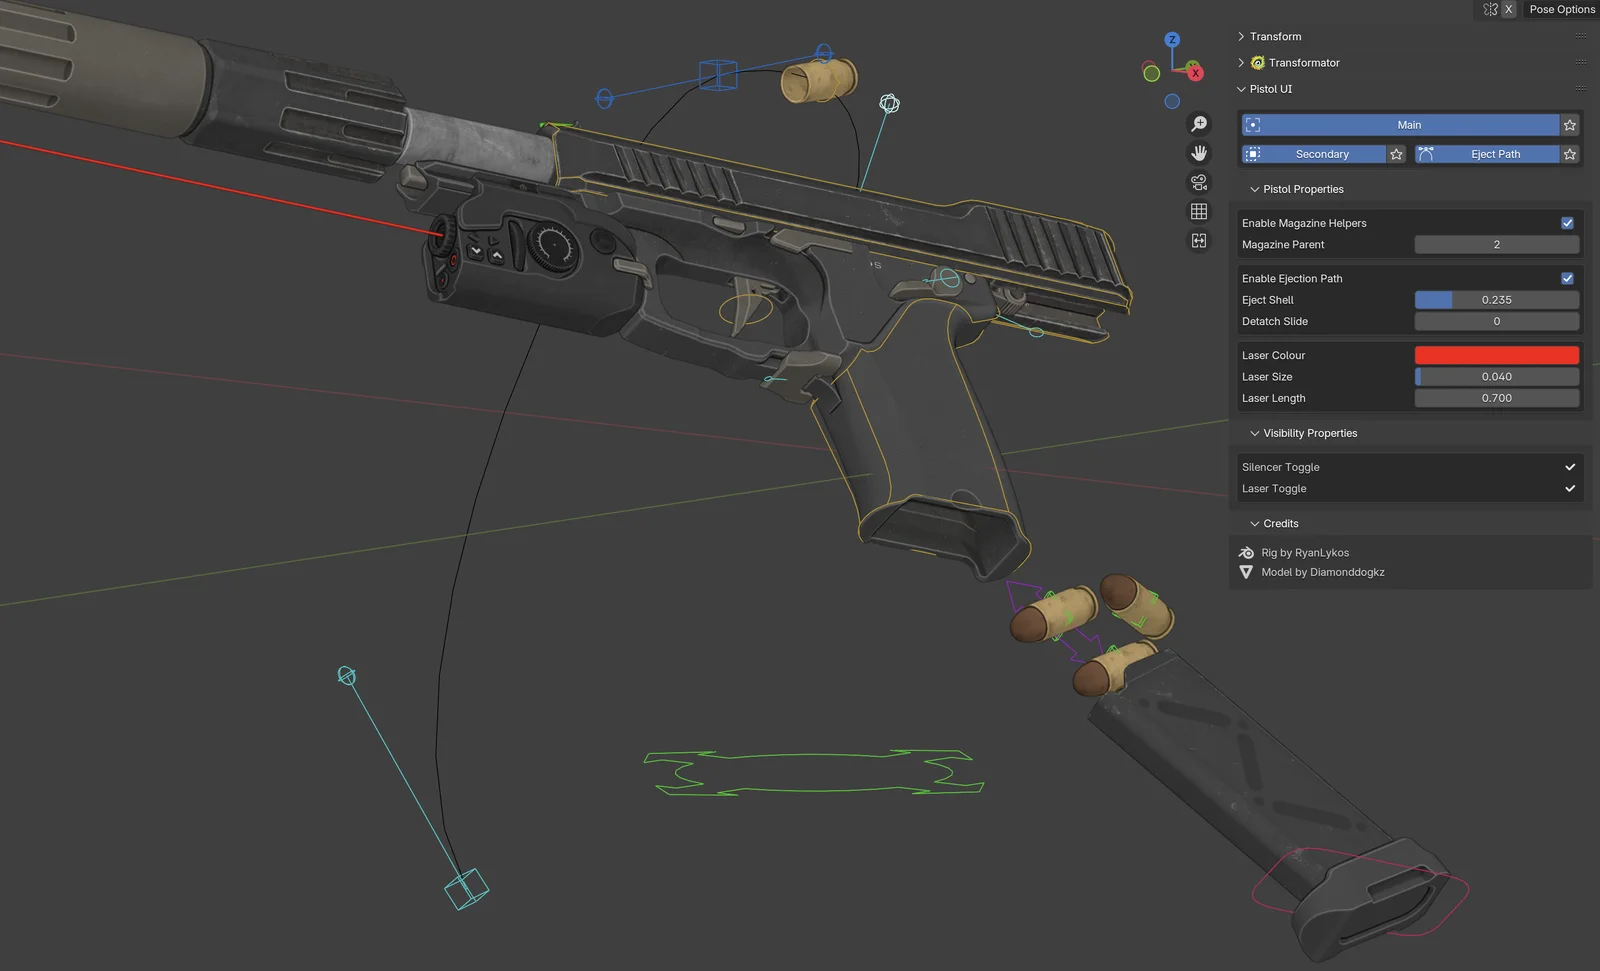Image resolution: width=1600 pixels, height=971 pixels.
Task: Click the Transformator addon icon
Action: (1257, 62)
